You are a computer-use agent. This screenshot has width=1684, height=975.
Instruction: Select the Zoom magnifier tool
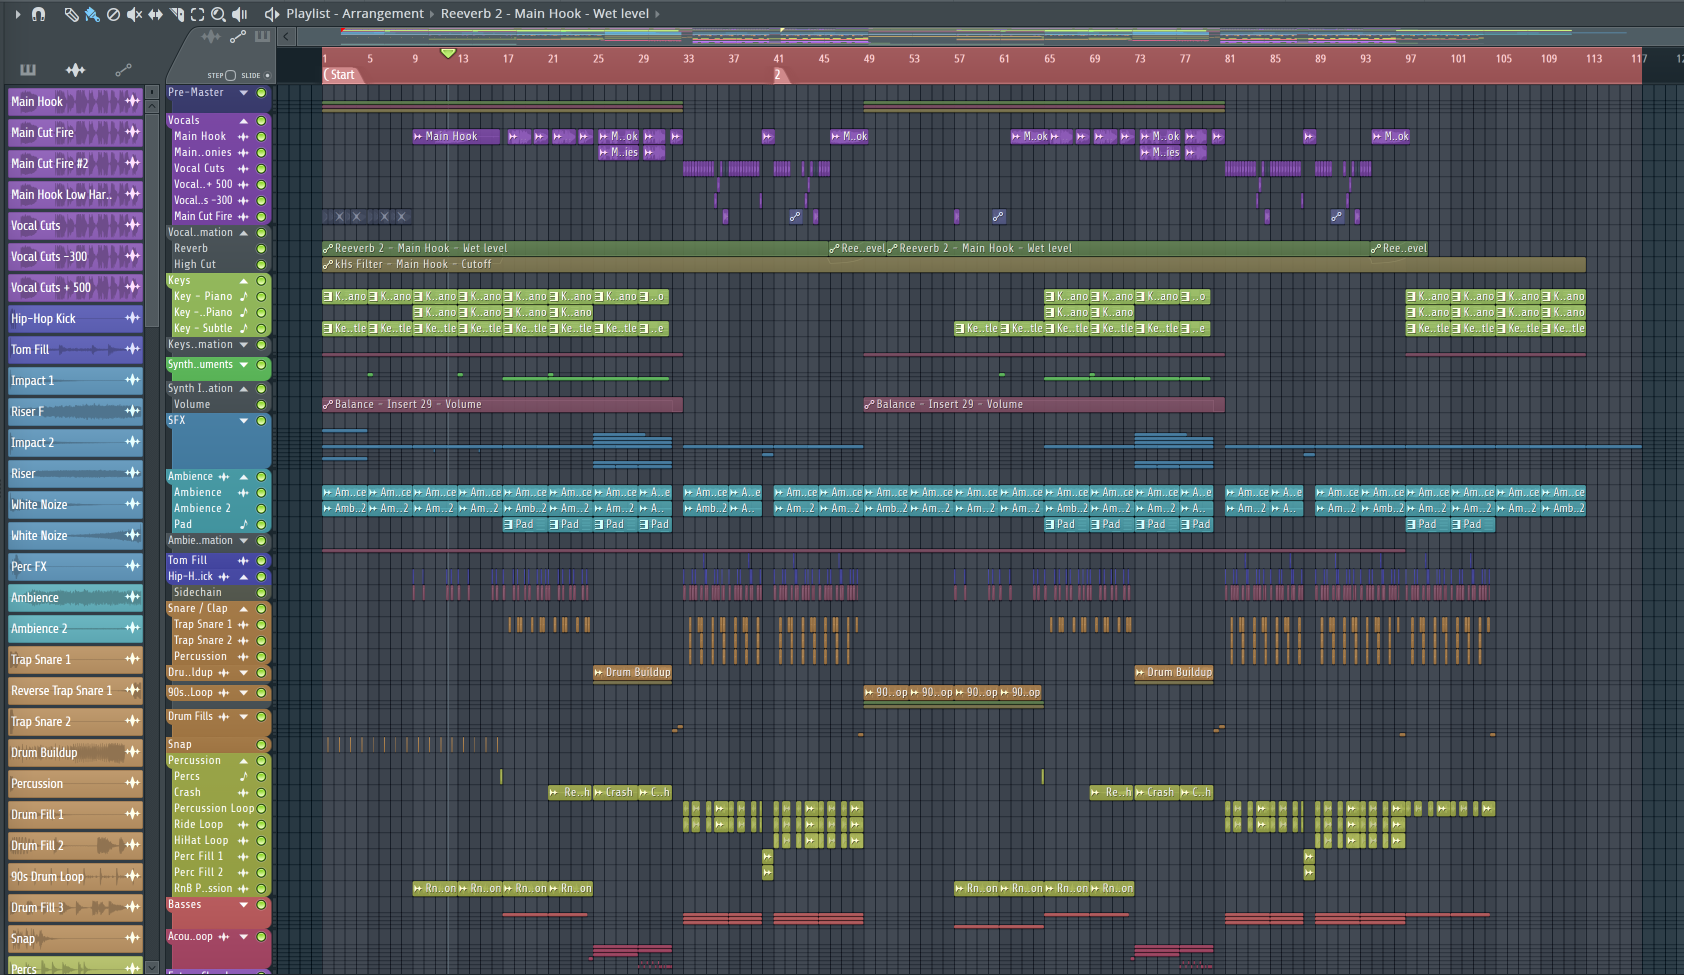coord(218,14)
